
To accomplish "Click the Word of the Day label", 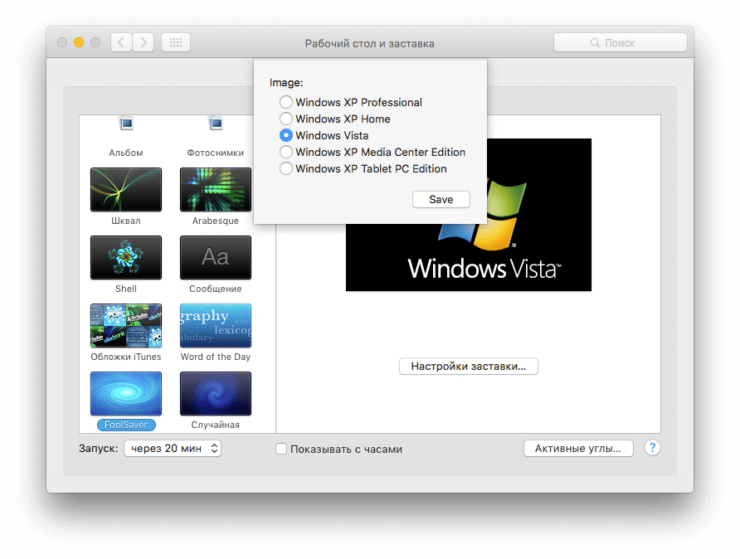I will click(216, 357).
